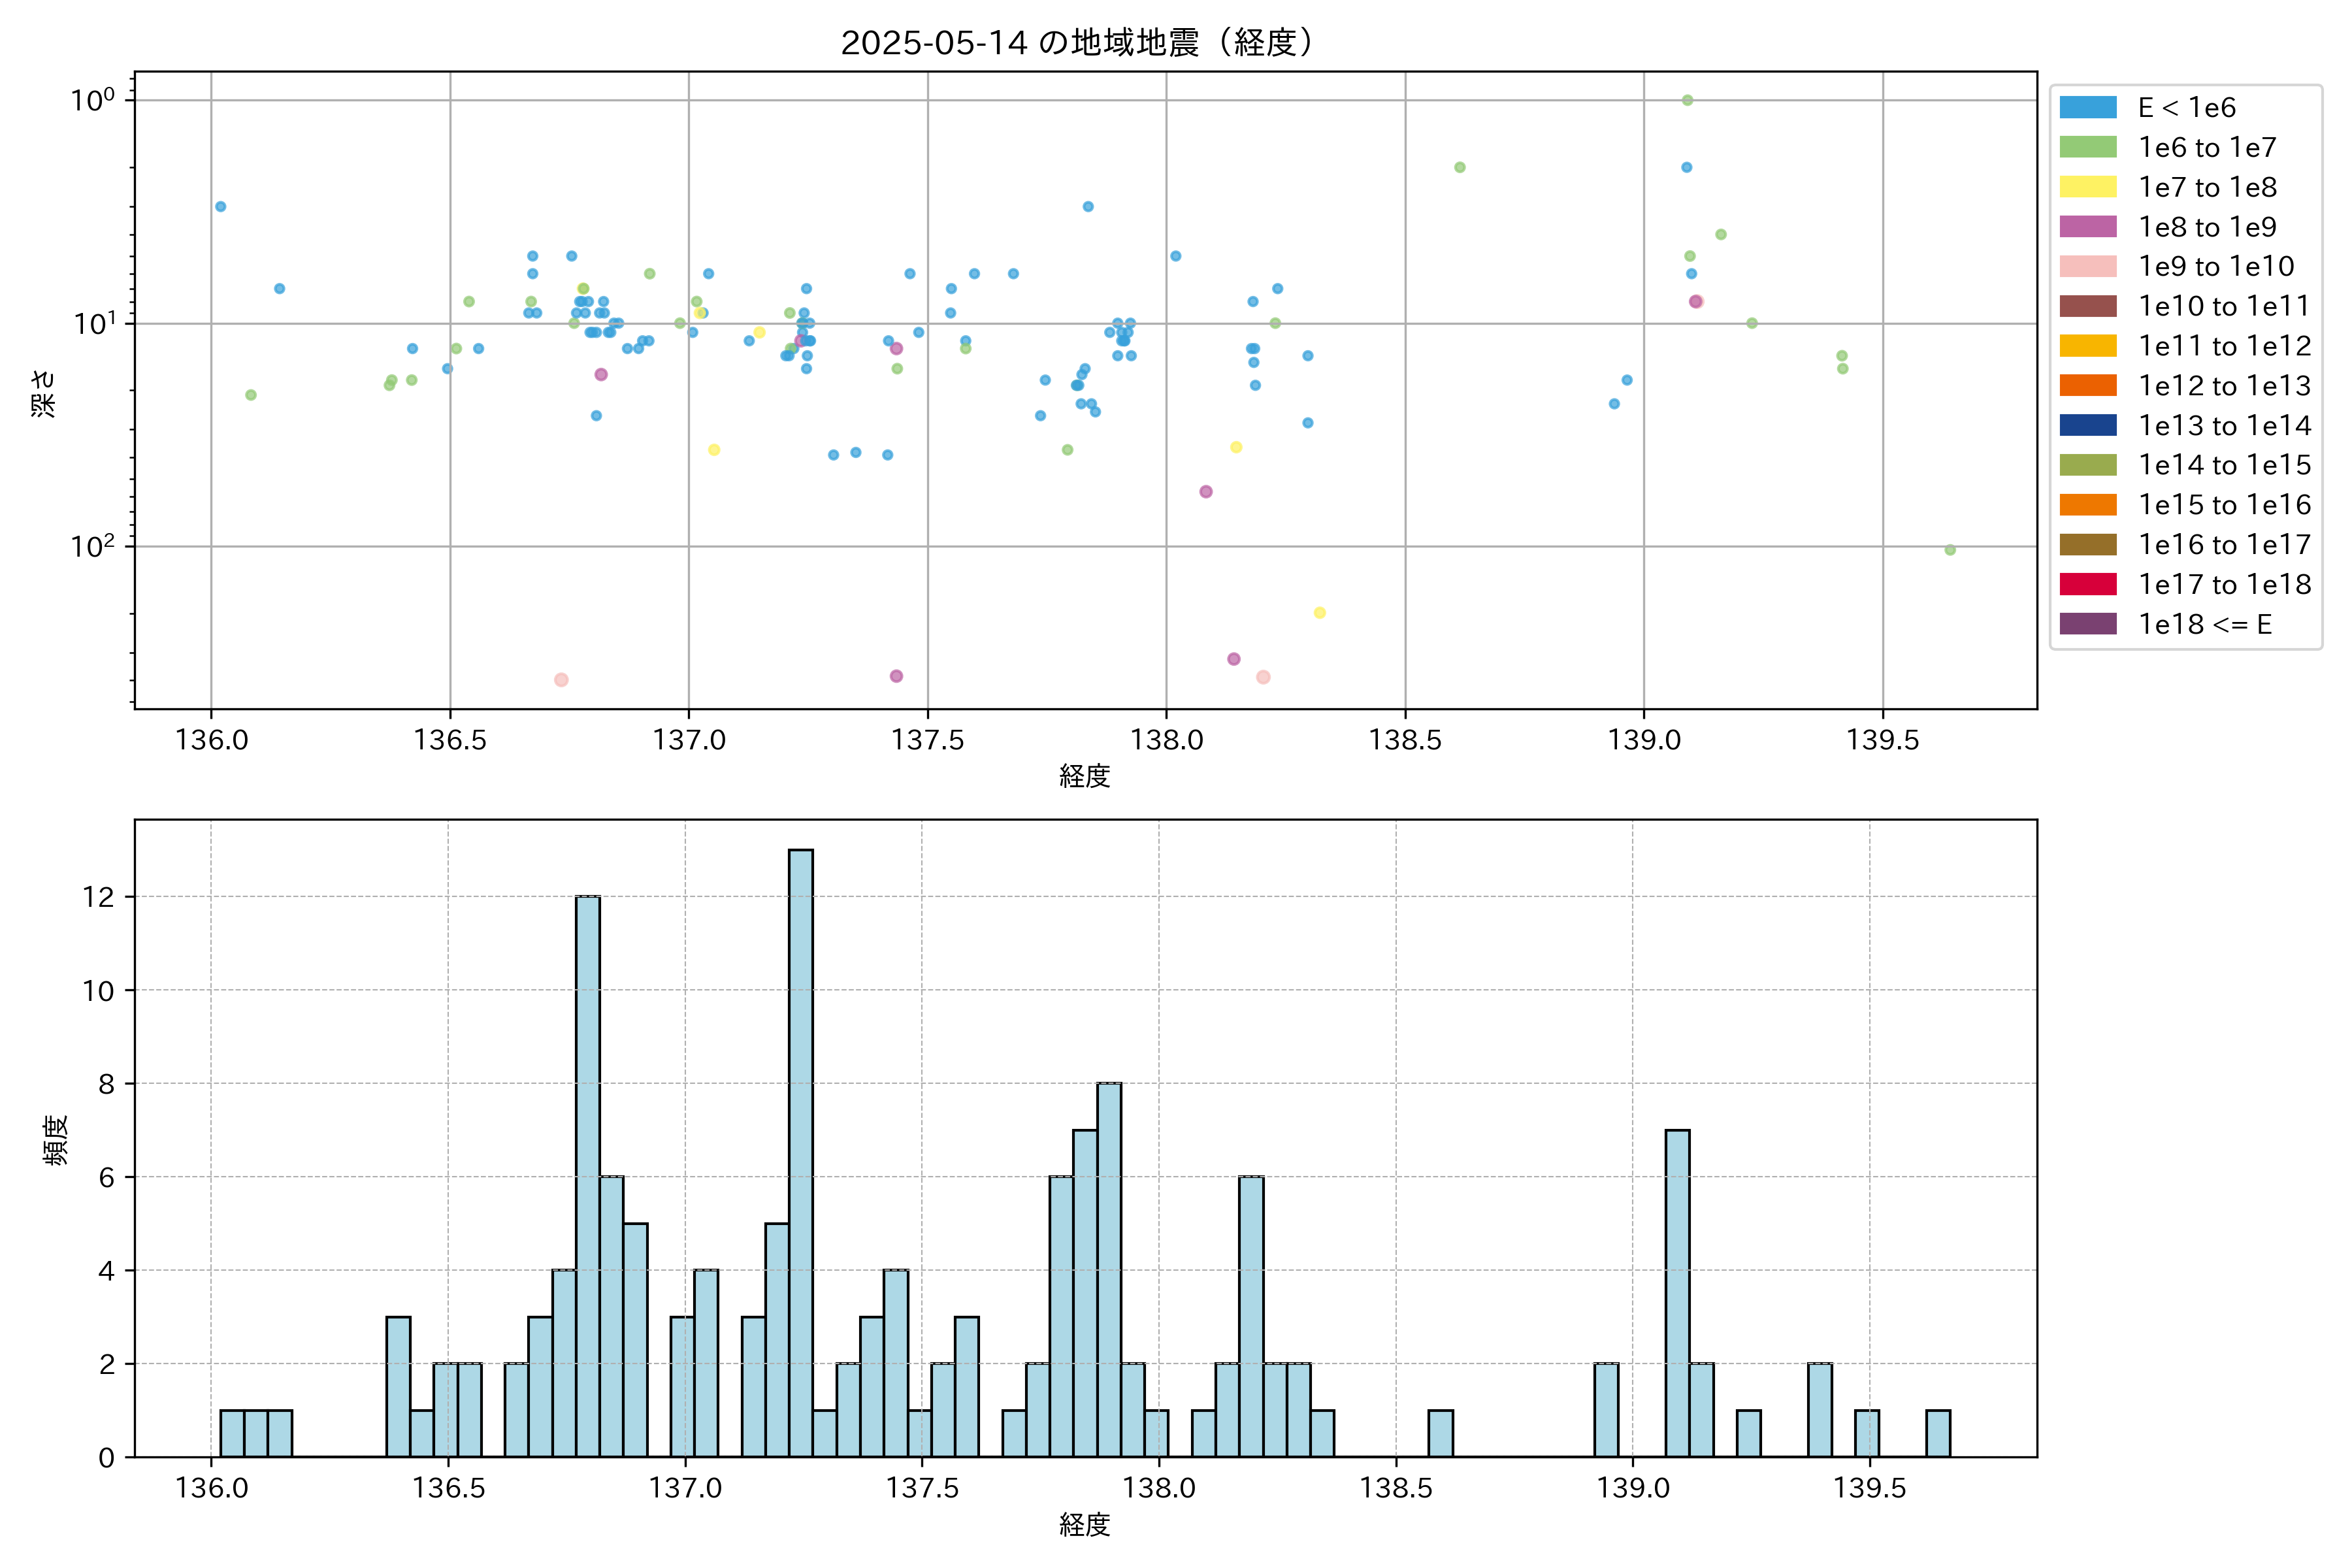Click the green 1e6 to 1e7 legend swatch

(x=2087, y=148)
